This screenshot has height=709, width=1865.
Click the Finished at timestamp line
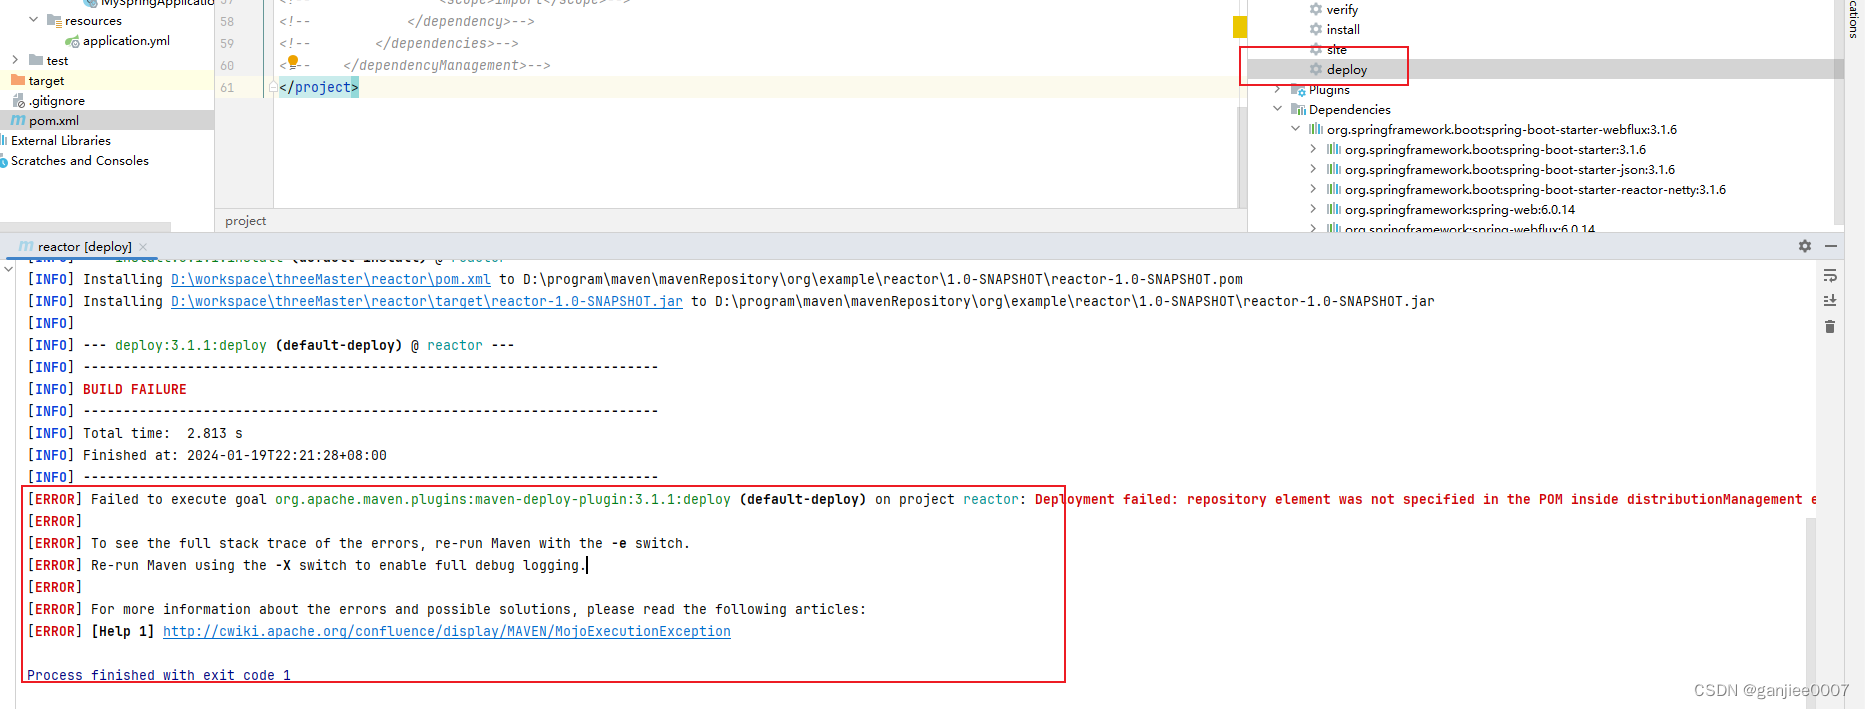coord(235,455)
